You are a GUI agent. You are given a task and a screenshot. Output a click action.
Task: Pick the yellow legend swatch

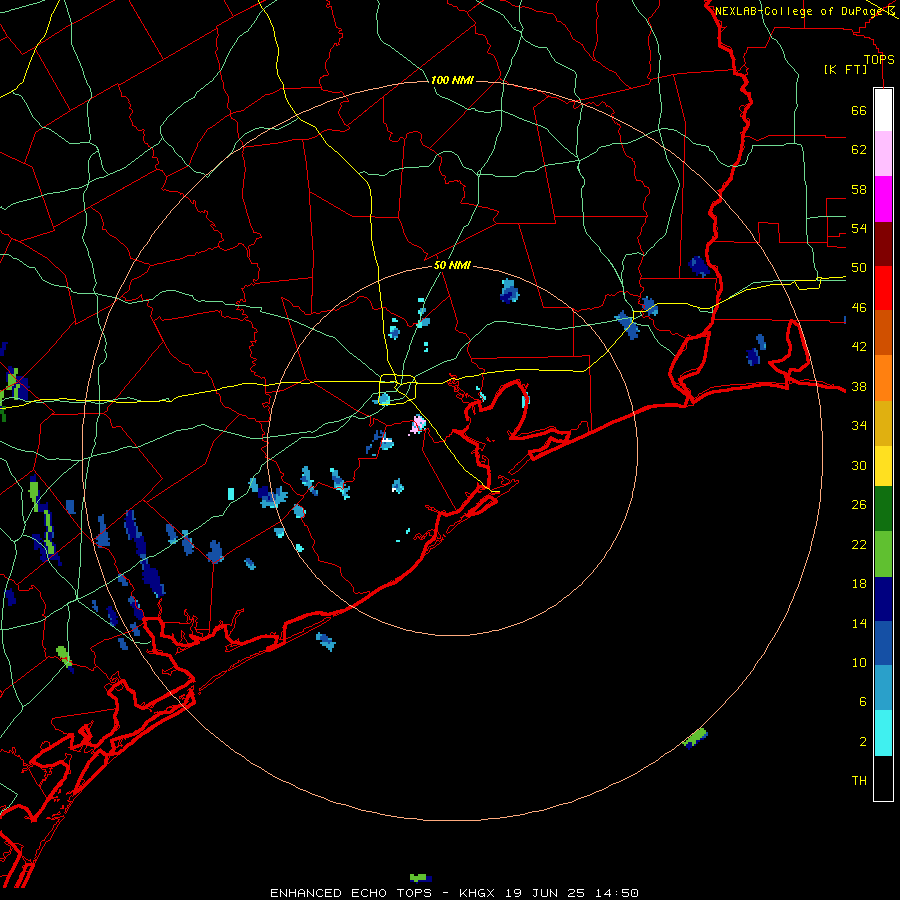point(883,466)
